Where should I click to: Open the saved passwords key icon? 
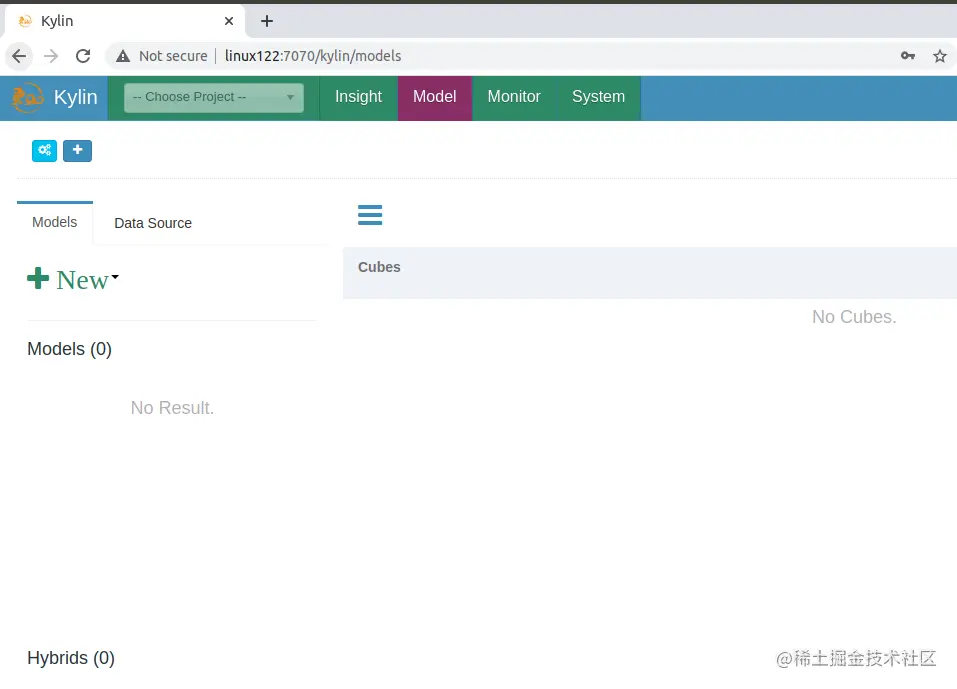(x=908, y=56)
